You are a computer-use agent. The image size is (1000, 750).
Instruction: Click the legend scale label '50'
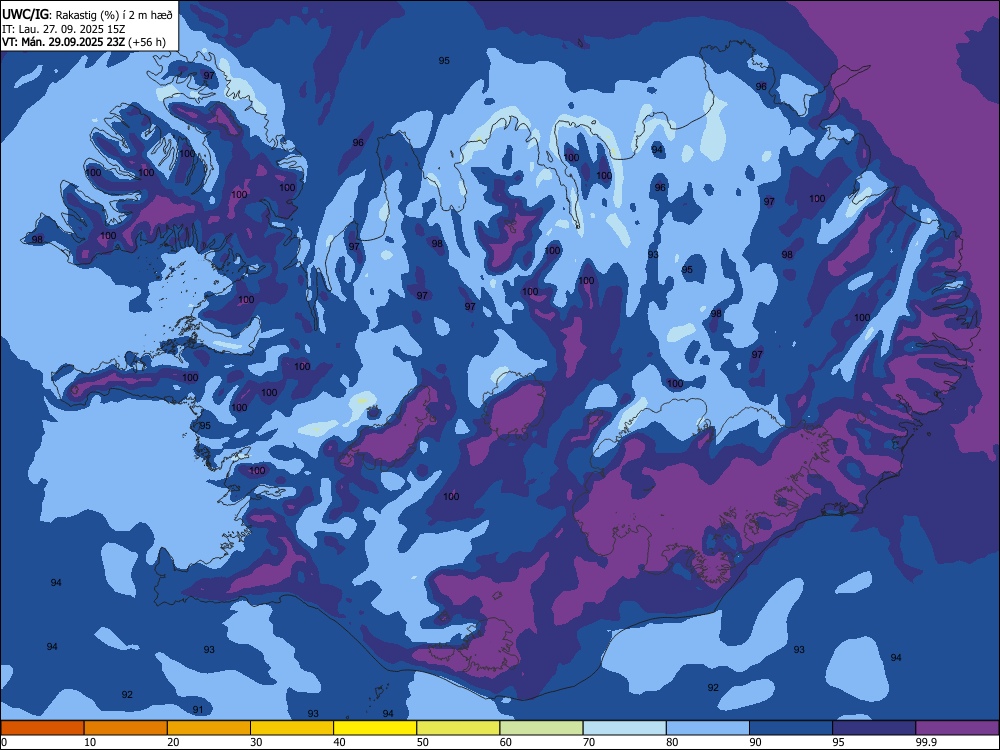422,742
